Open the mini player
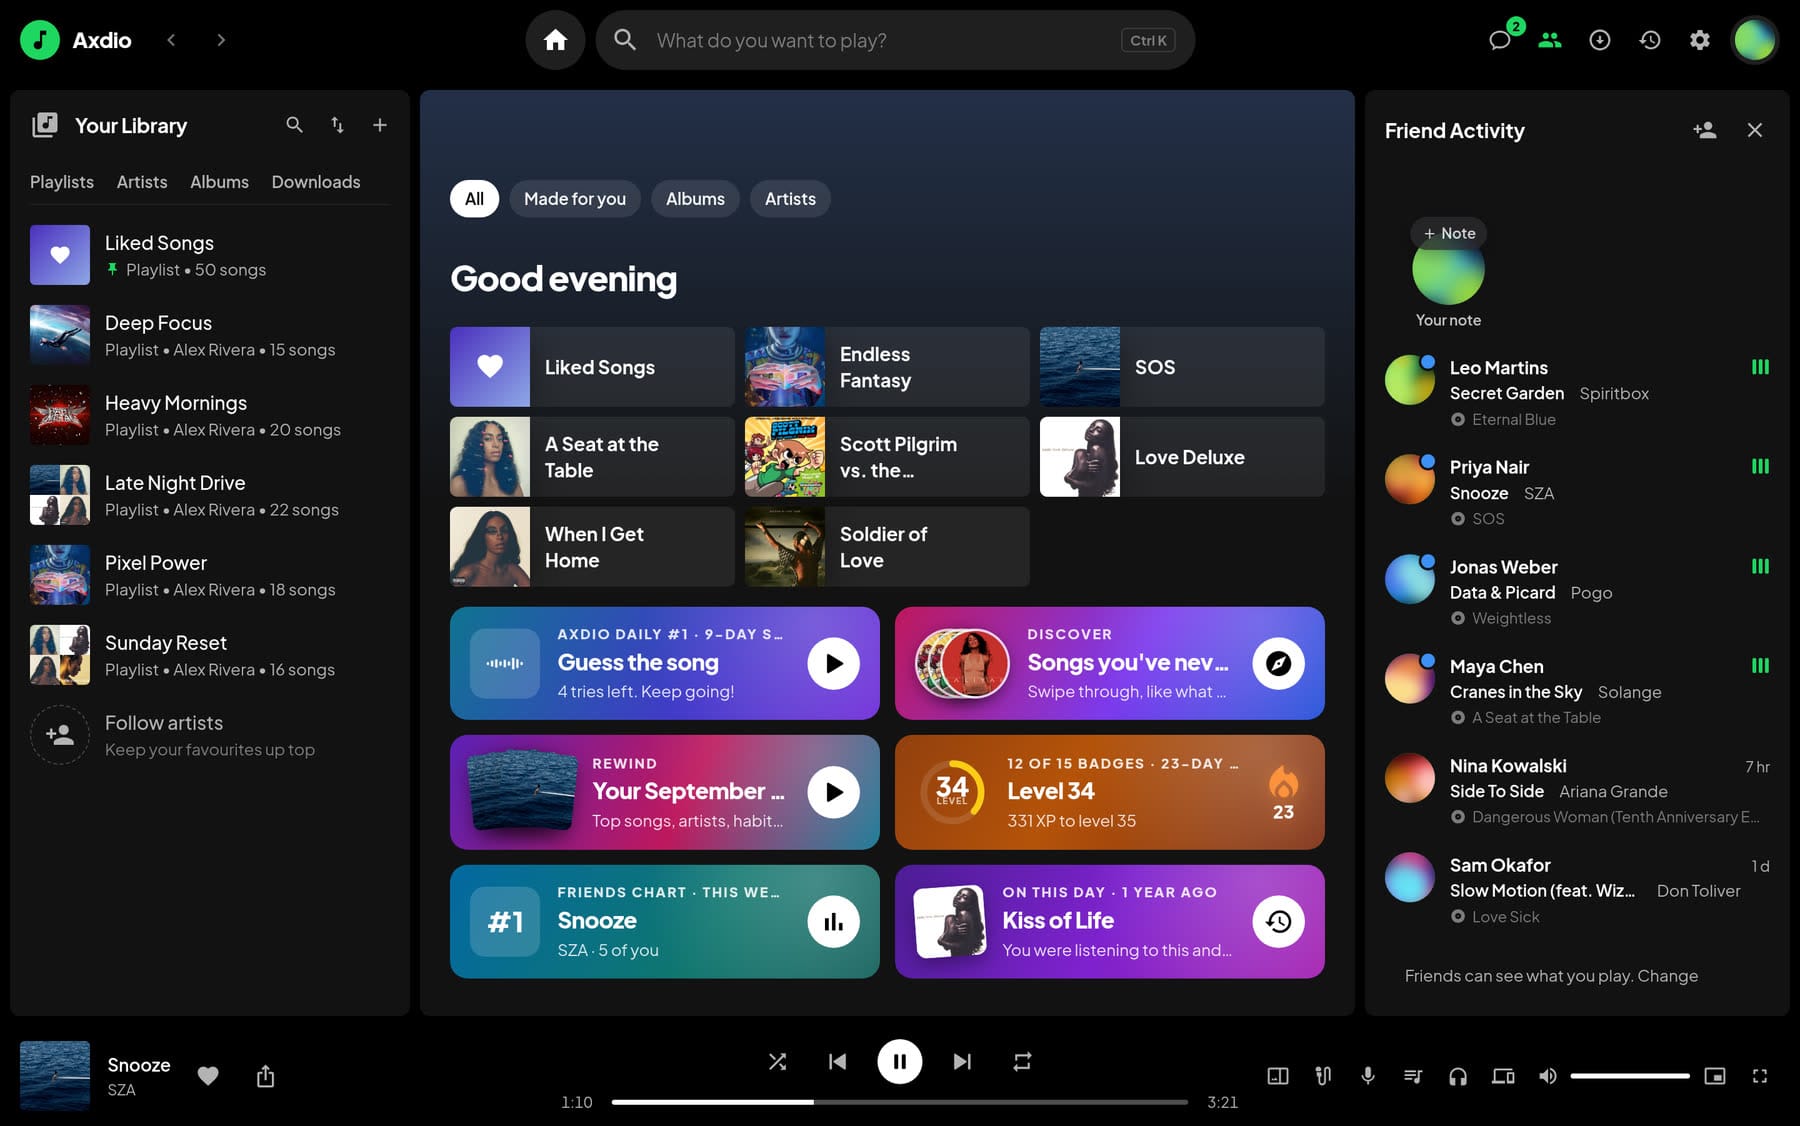The image size is (1800, 1126). click(x=1715, y=1076)
